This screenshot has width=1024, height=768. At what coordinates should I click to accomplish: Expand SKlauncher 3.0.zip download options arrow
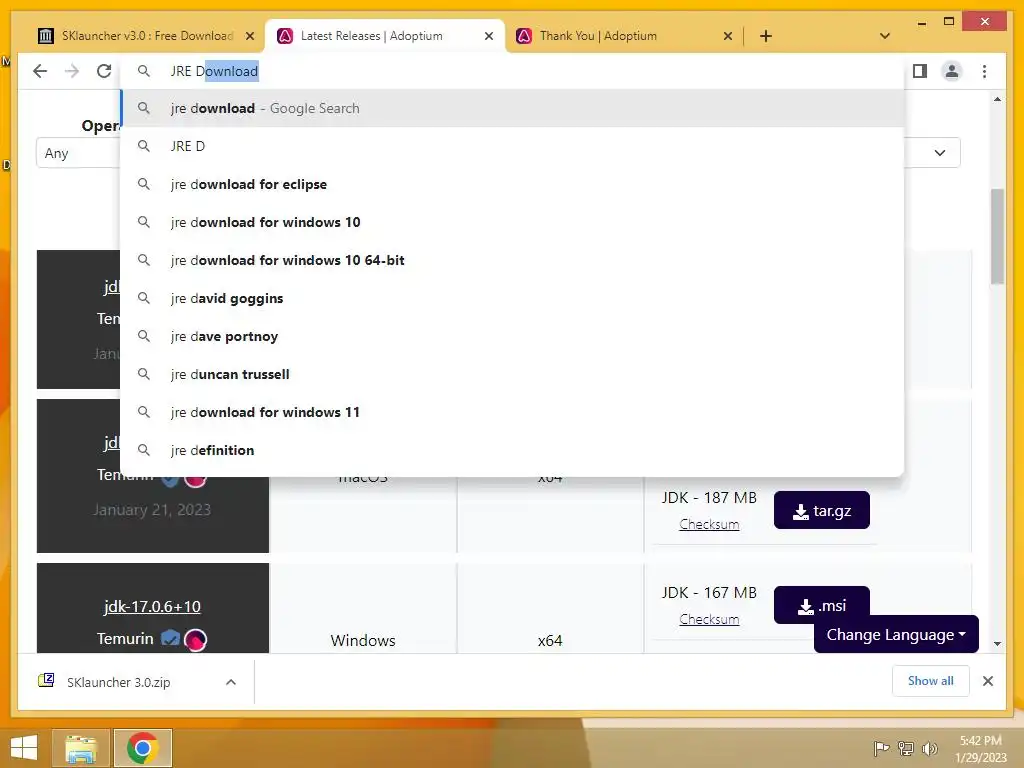(231, 682)
